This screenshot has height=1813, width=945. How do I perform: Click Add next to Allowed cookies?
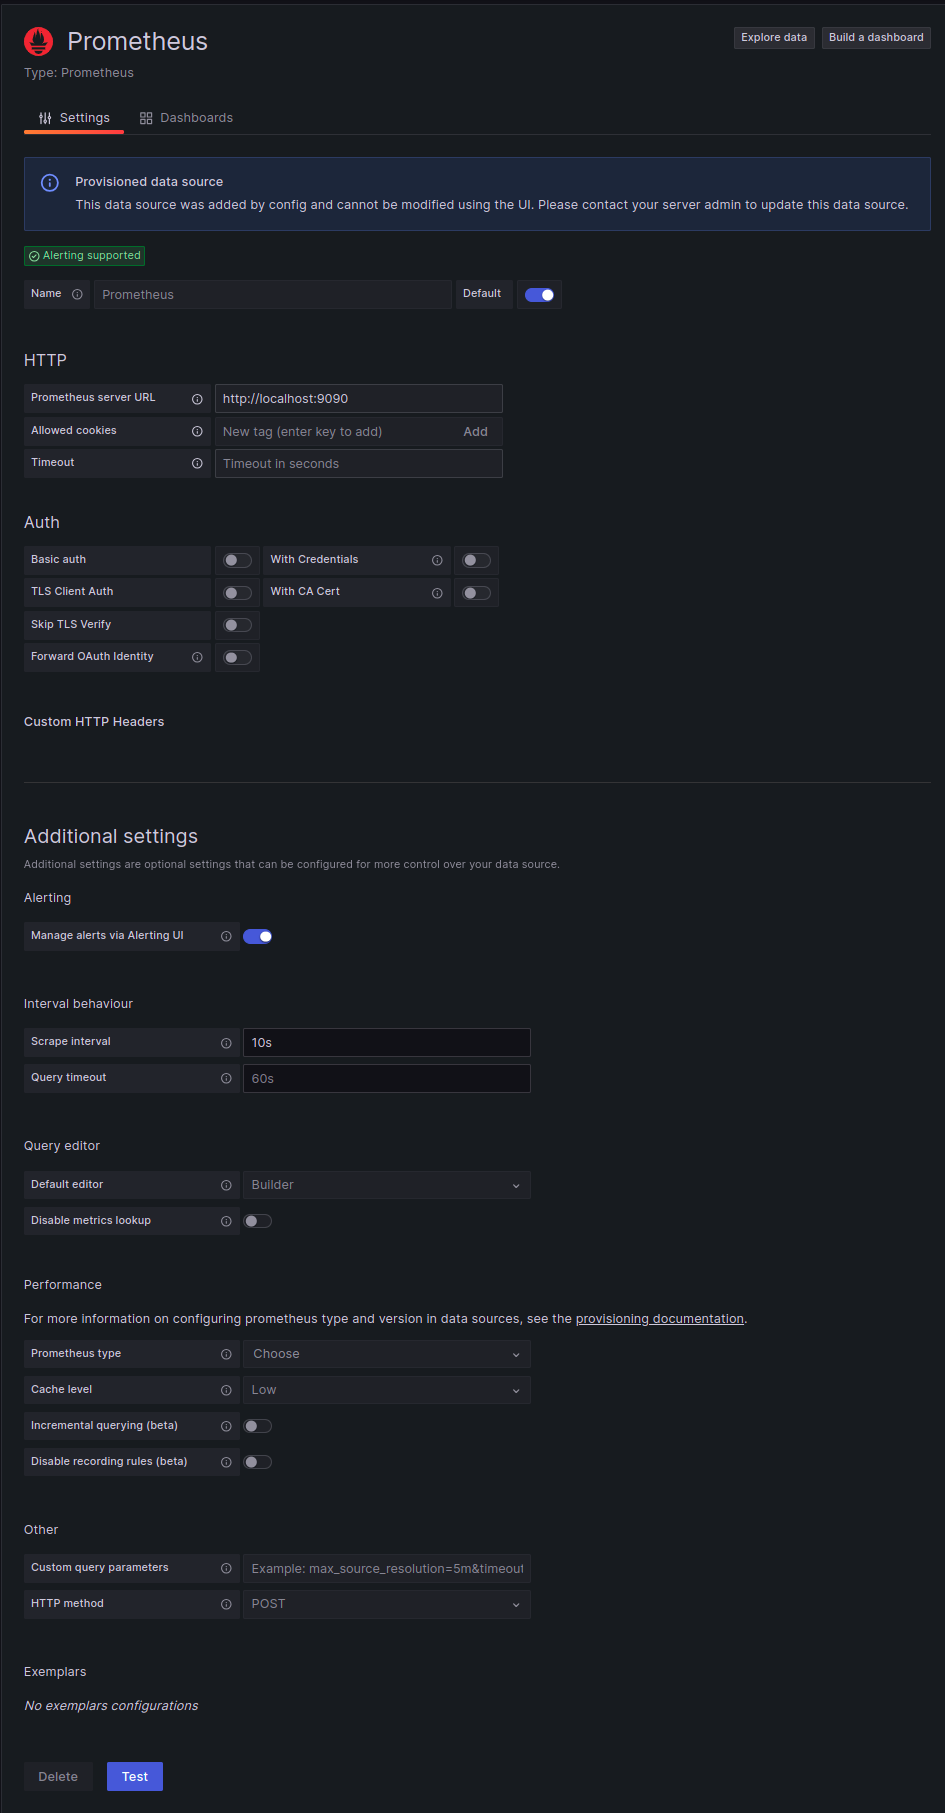476,432
